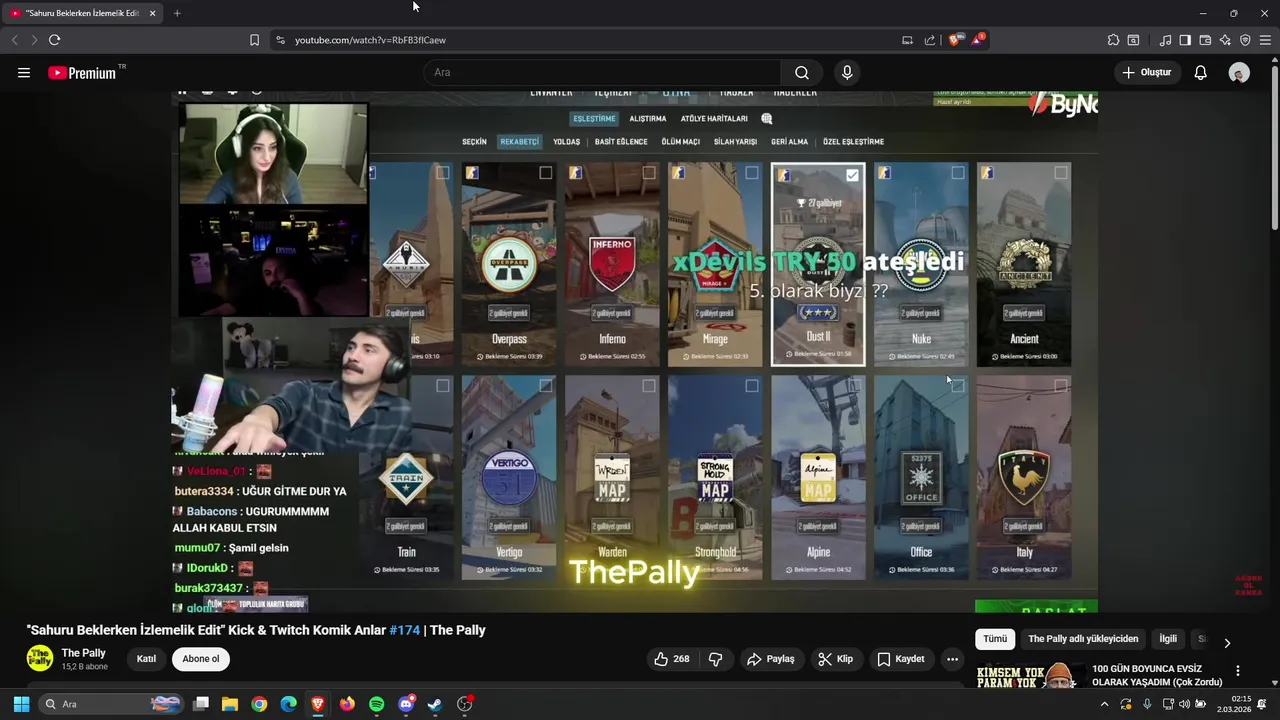Image resolution: width=1280 pixels, height=720 pixels.
Task: Select The Pally adlı yükleyiciden chip
Action: 1083,639
